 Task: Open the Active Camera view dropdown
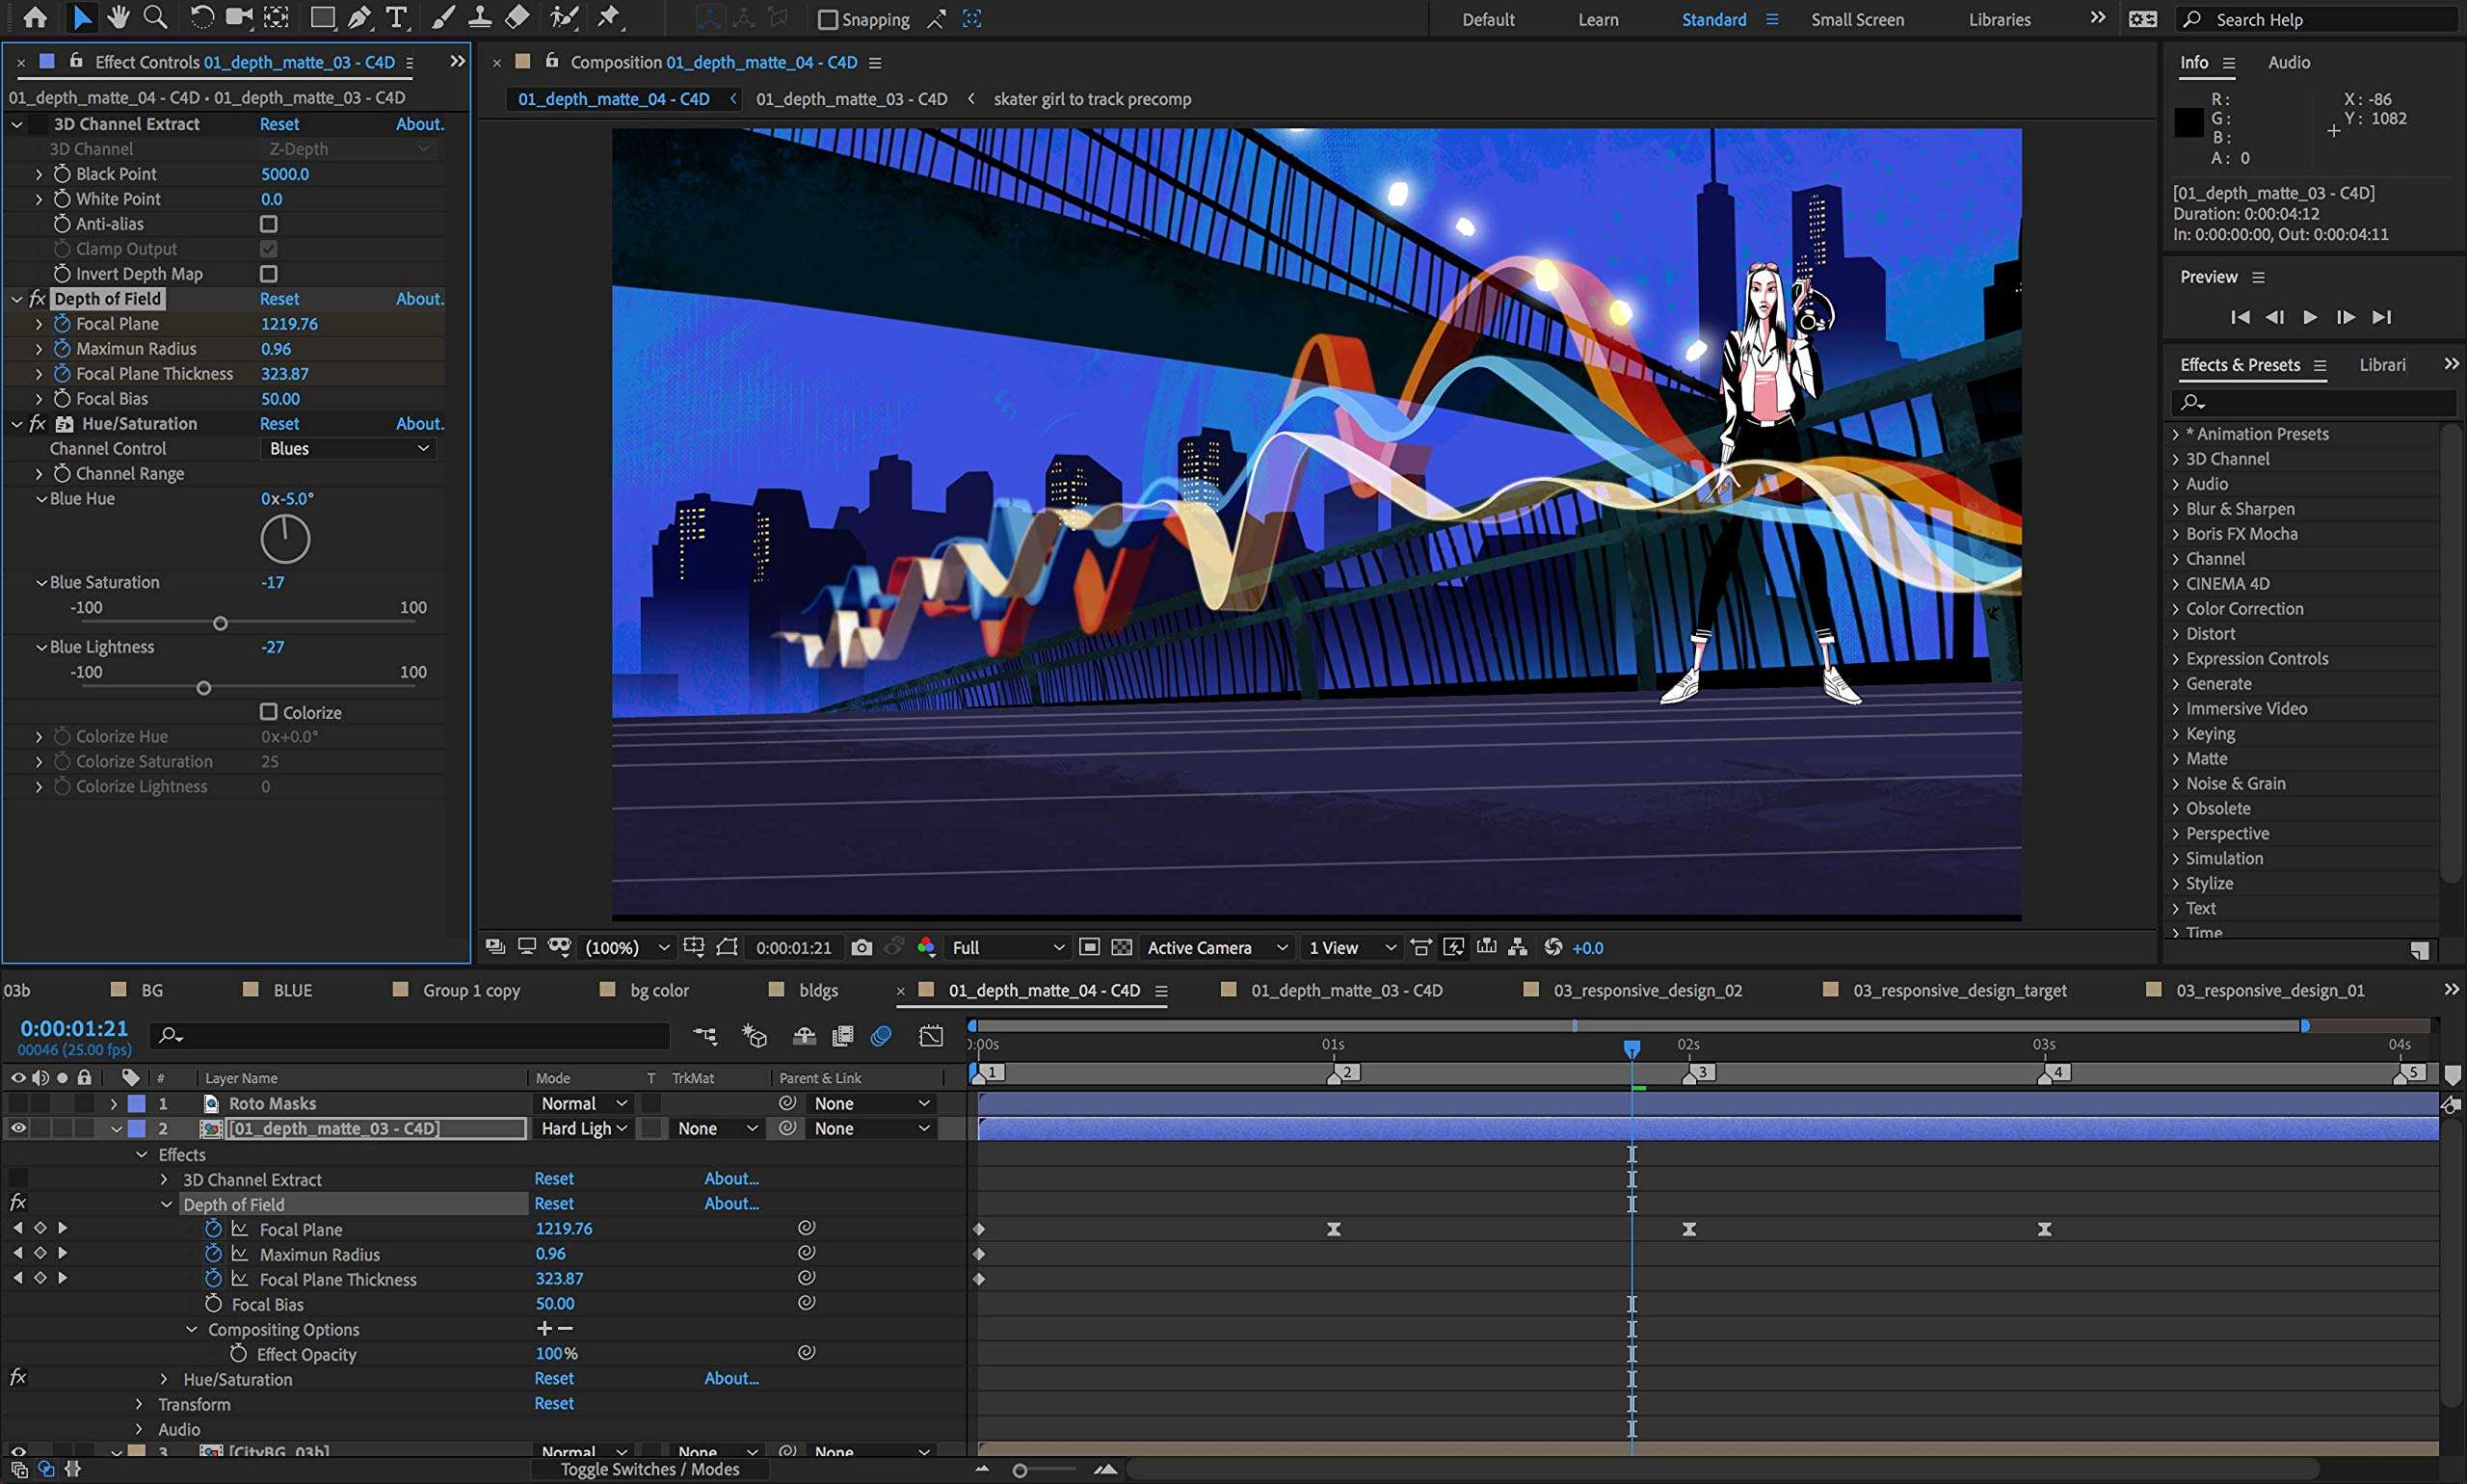click(x=1216, y=947)
